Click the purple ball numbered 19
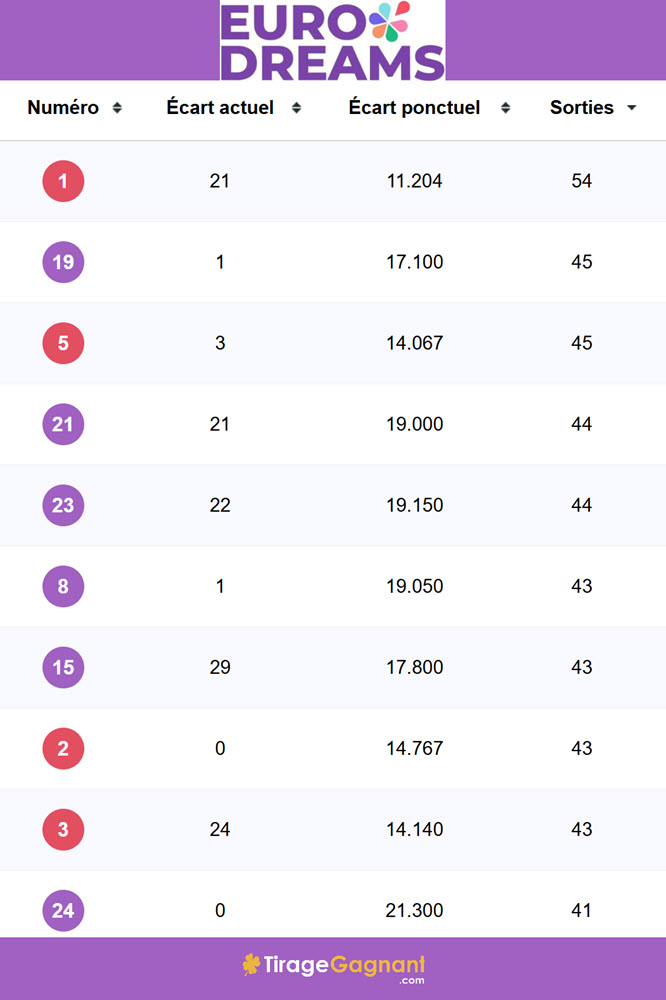Image resolution: width=666 pixels, height=1000 pixels. [63, 262]
